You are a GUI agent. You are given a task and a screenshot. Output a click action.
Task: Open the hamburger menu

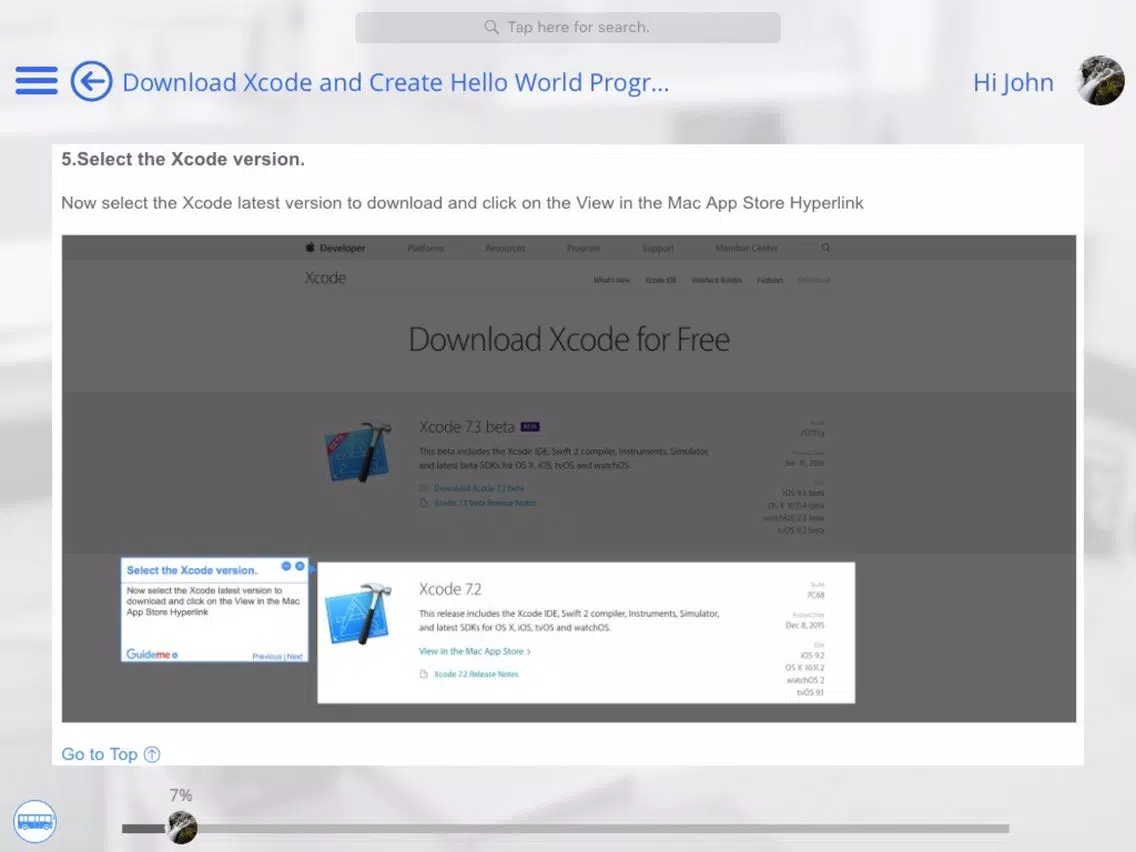(x=36, y=80)
